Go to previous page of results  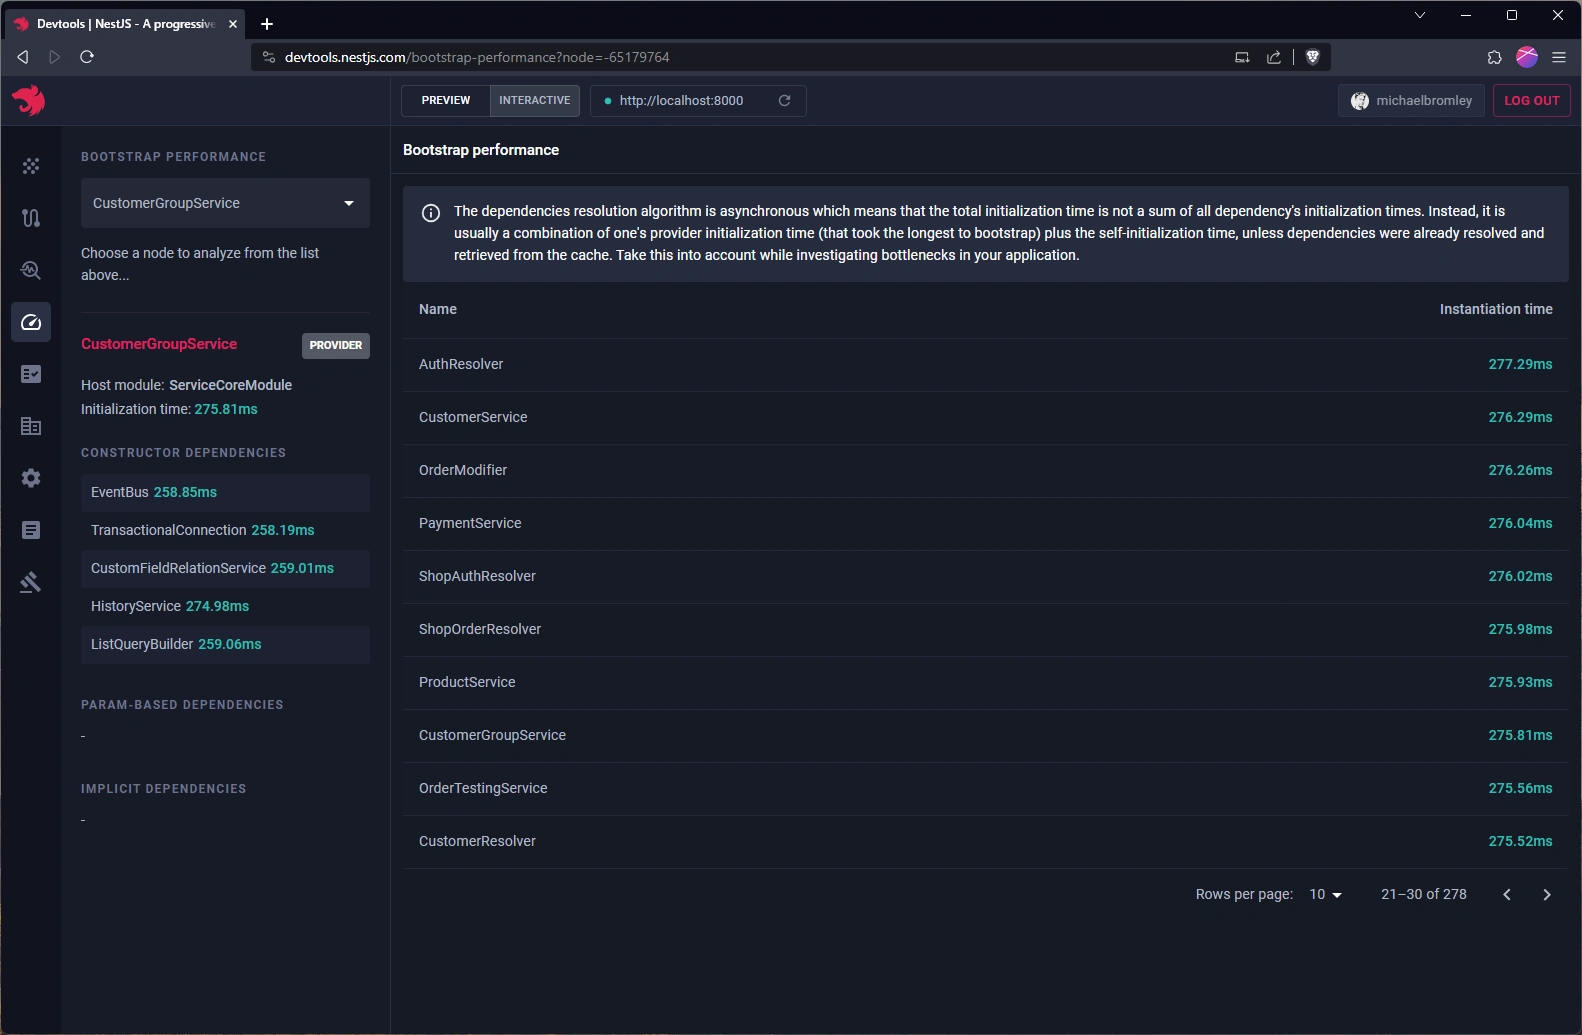point(1507,895)
